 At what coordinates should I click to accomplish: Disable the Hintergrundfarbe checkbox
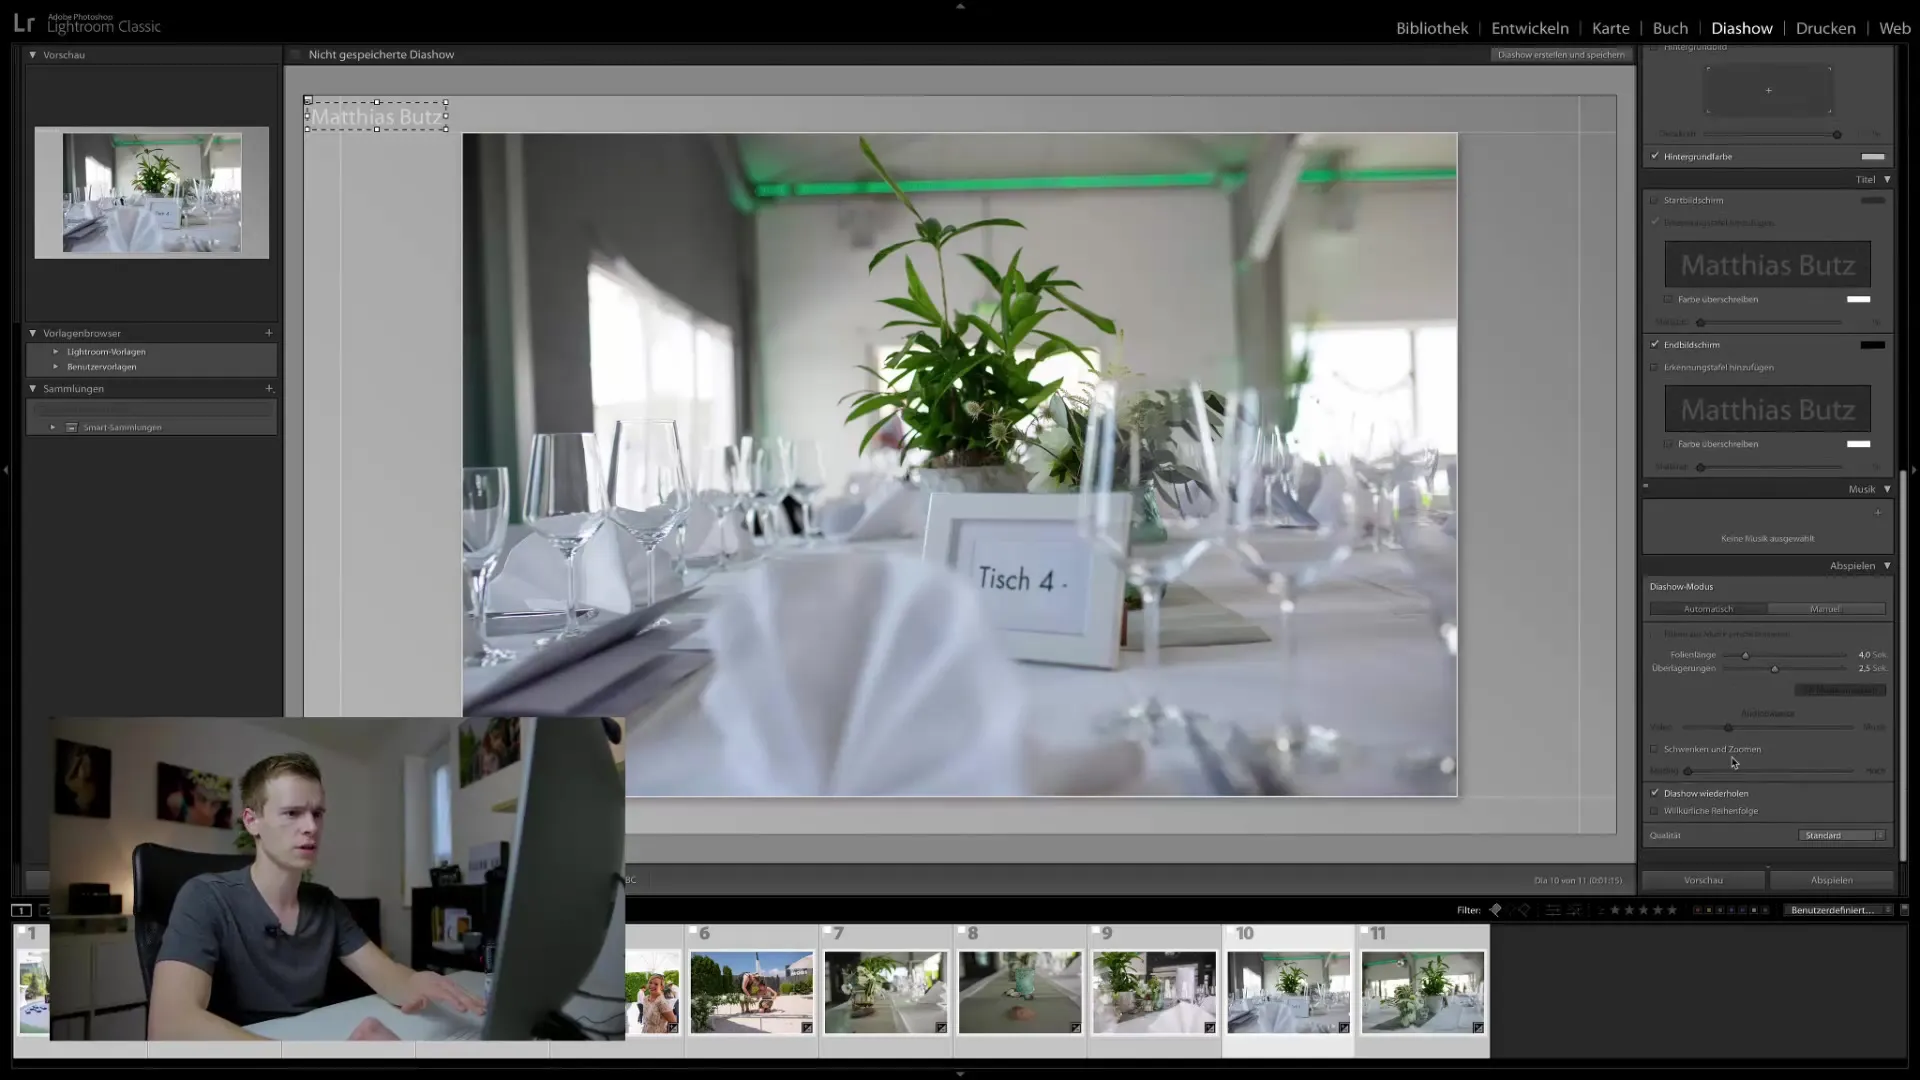coord(1655,156)
